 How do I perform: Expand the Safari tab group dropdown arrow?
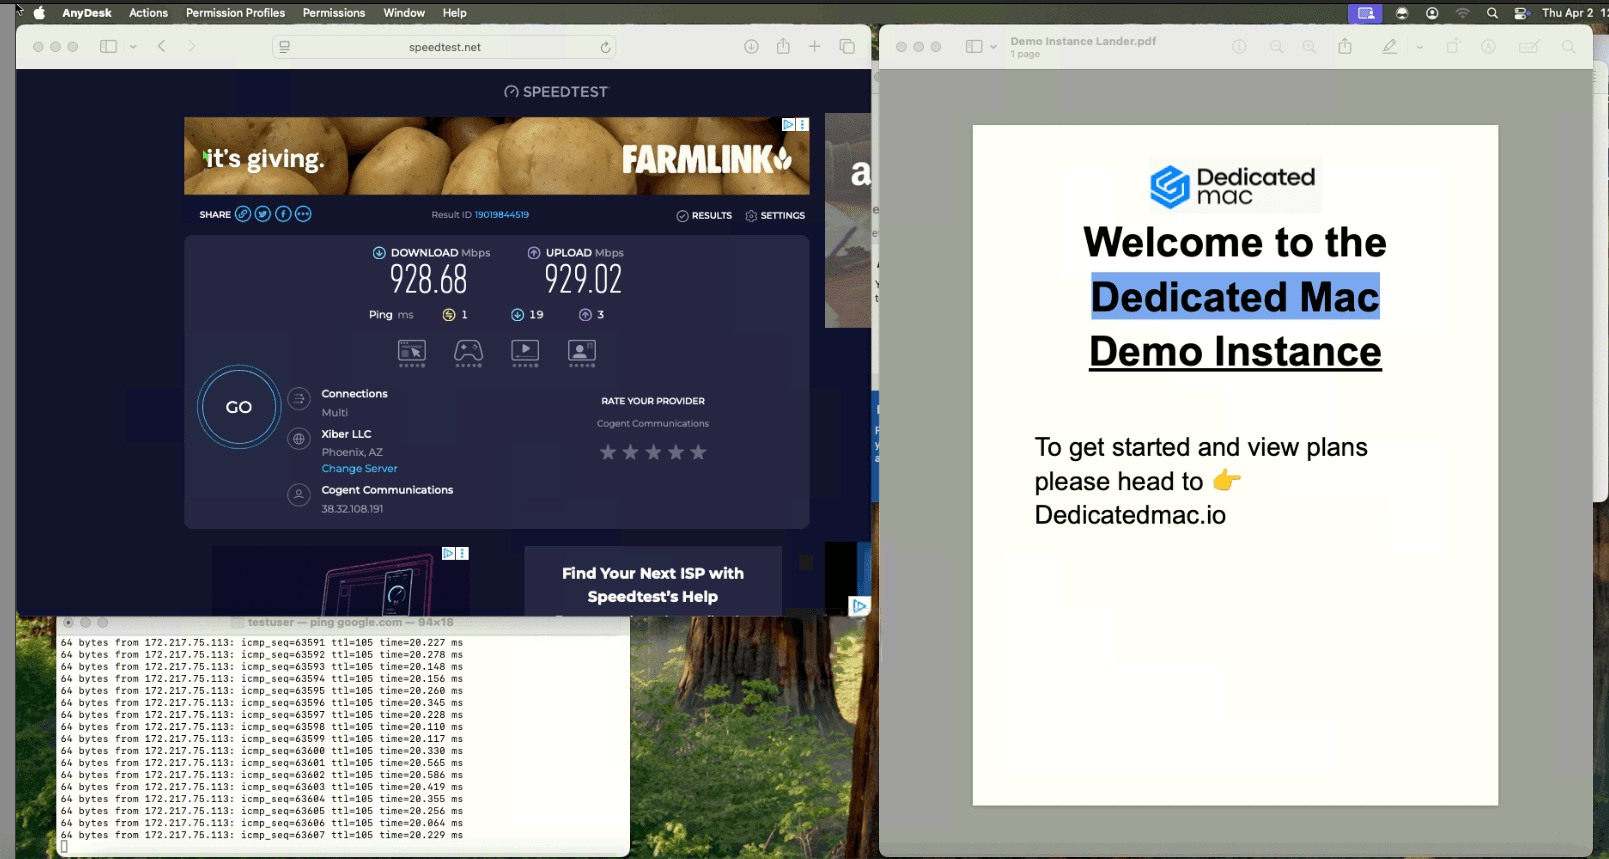pyautogui.click(x=133, y=47)
